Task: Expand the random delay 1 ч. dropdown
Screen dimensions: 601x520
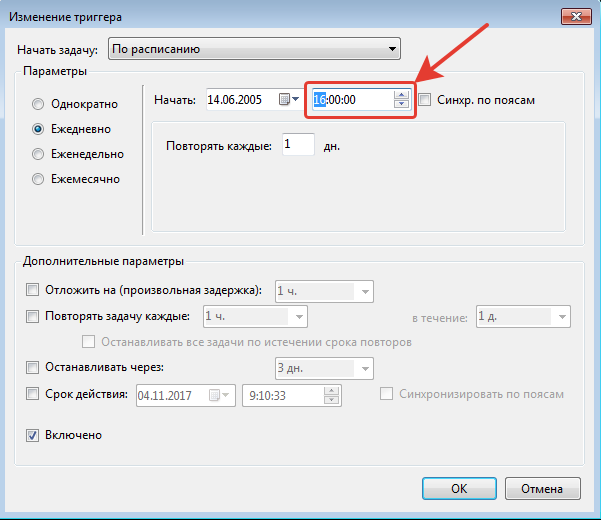Action: [324, 292]
